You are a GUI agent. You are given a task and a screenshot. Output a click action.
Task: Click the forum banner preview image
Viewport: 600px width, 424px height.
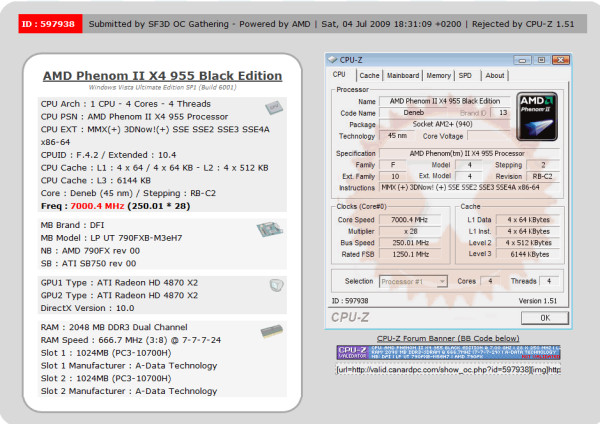coord(448,354)
